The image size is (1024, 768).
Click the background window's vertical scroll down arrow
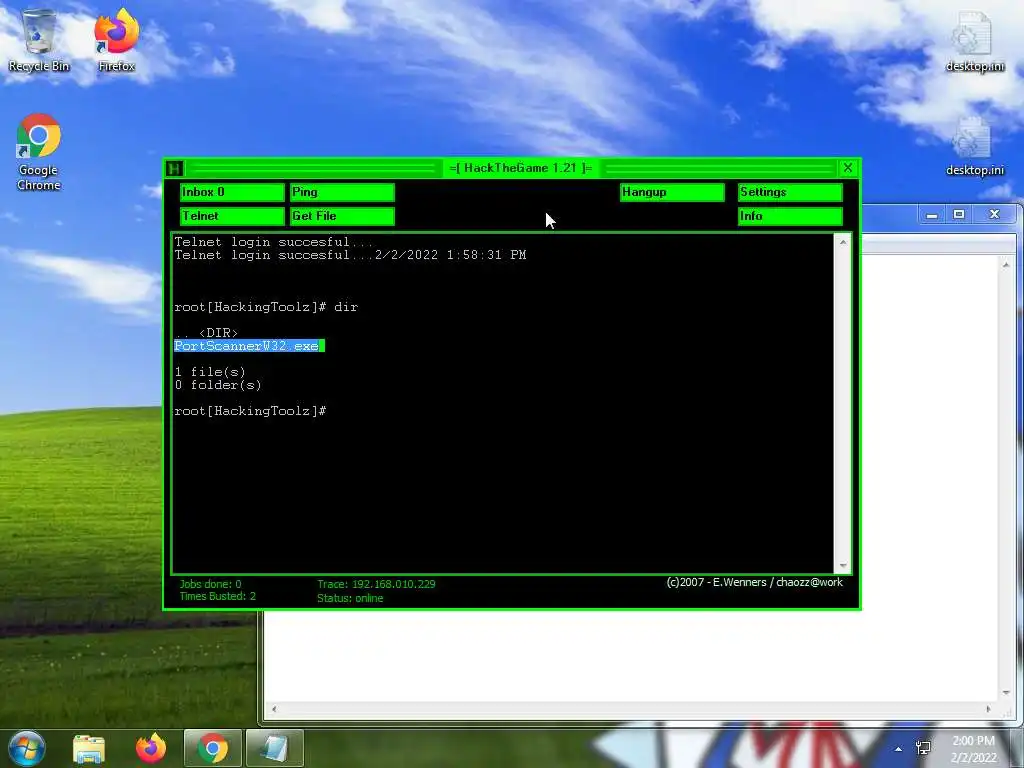[x=1006, y=692]
